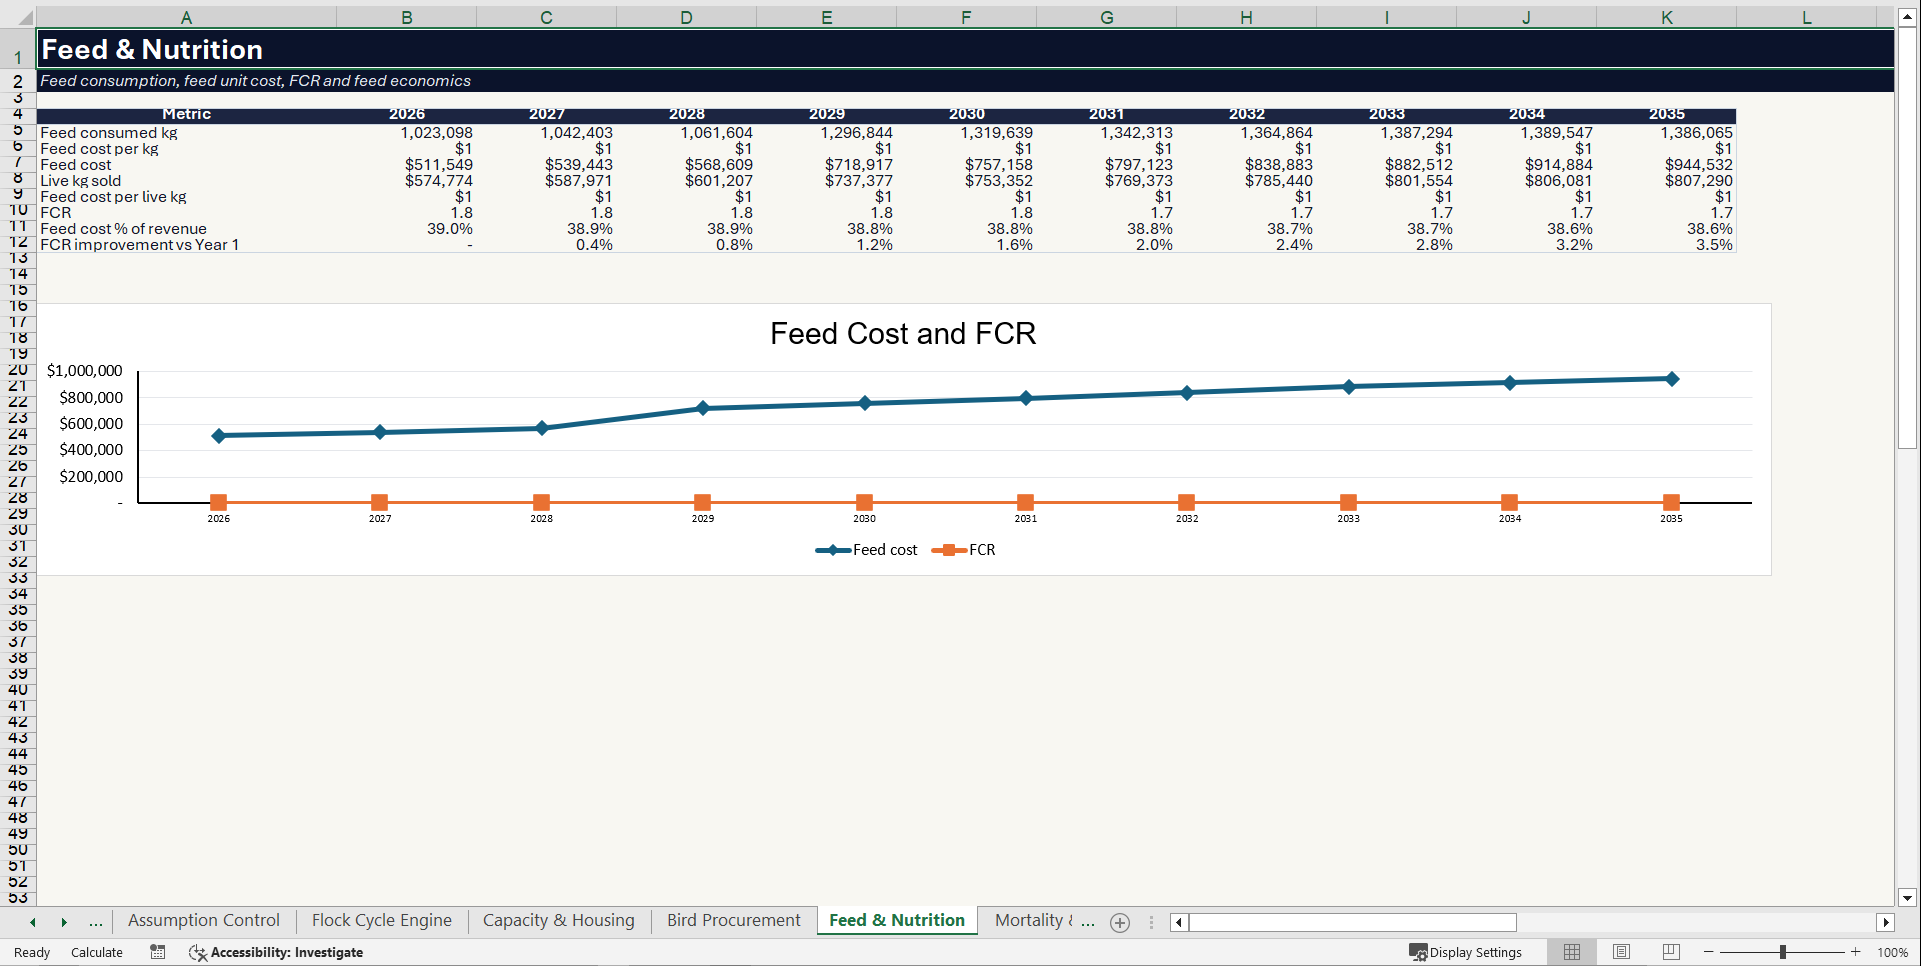Select row 1 header
This screenshot has height=966, width=1921.
18,49
